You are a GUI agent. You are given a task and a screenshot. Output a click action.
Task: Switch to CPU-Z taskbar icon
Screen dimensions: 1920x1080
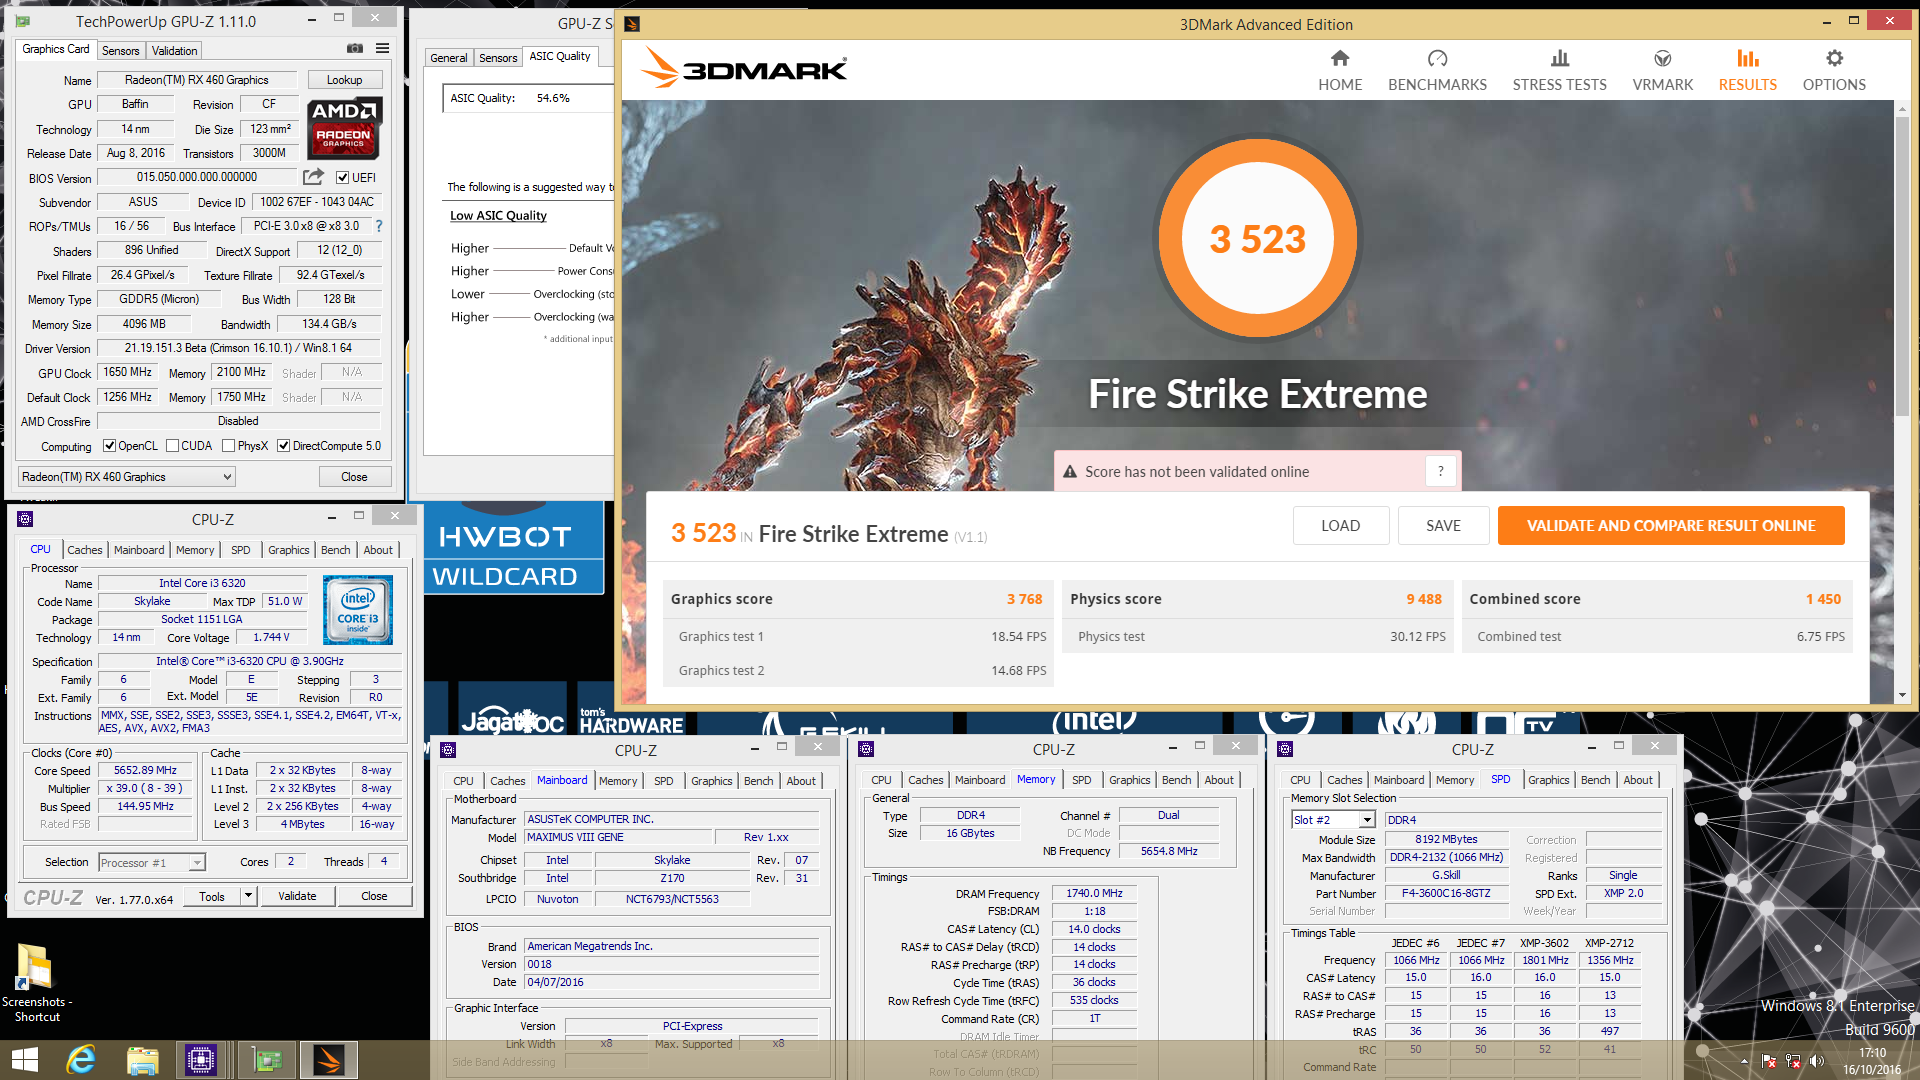[200, 1060]
